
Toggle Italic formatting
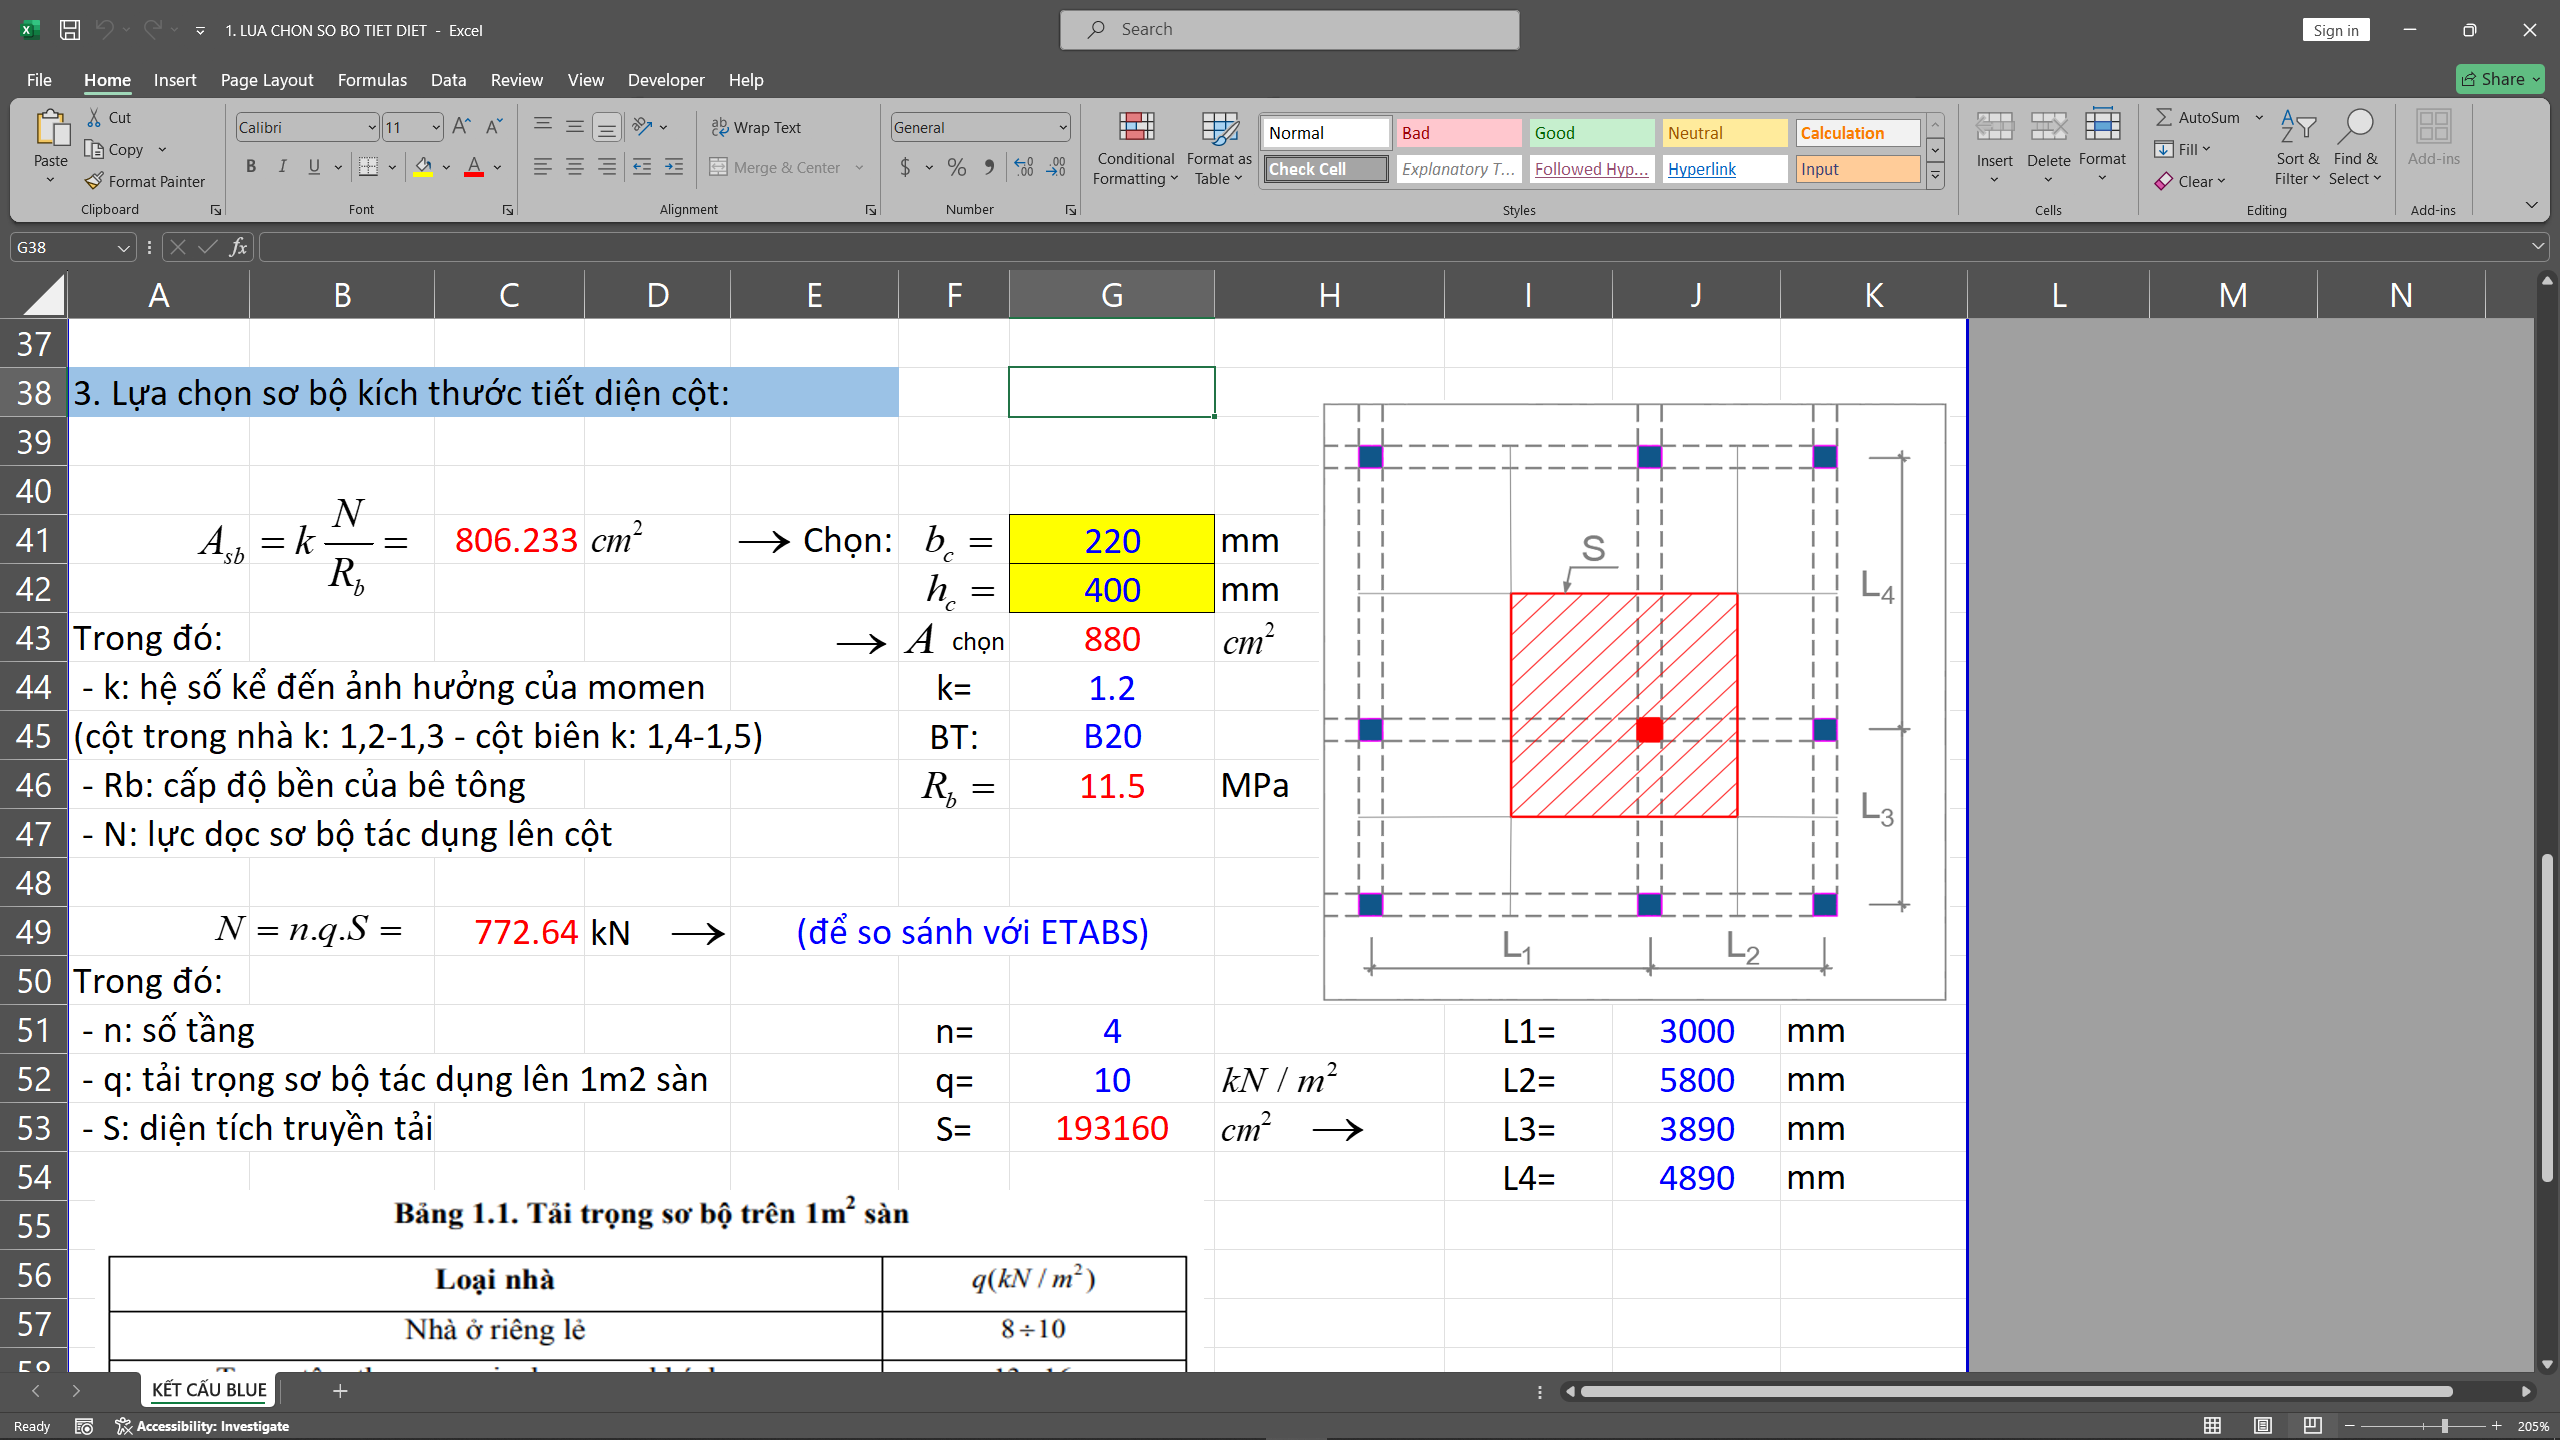pyautogui.click(x=283, y=167)
